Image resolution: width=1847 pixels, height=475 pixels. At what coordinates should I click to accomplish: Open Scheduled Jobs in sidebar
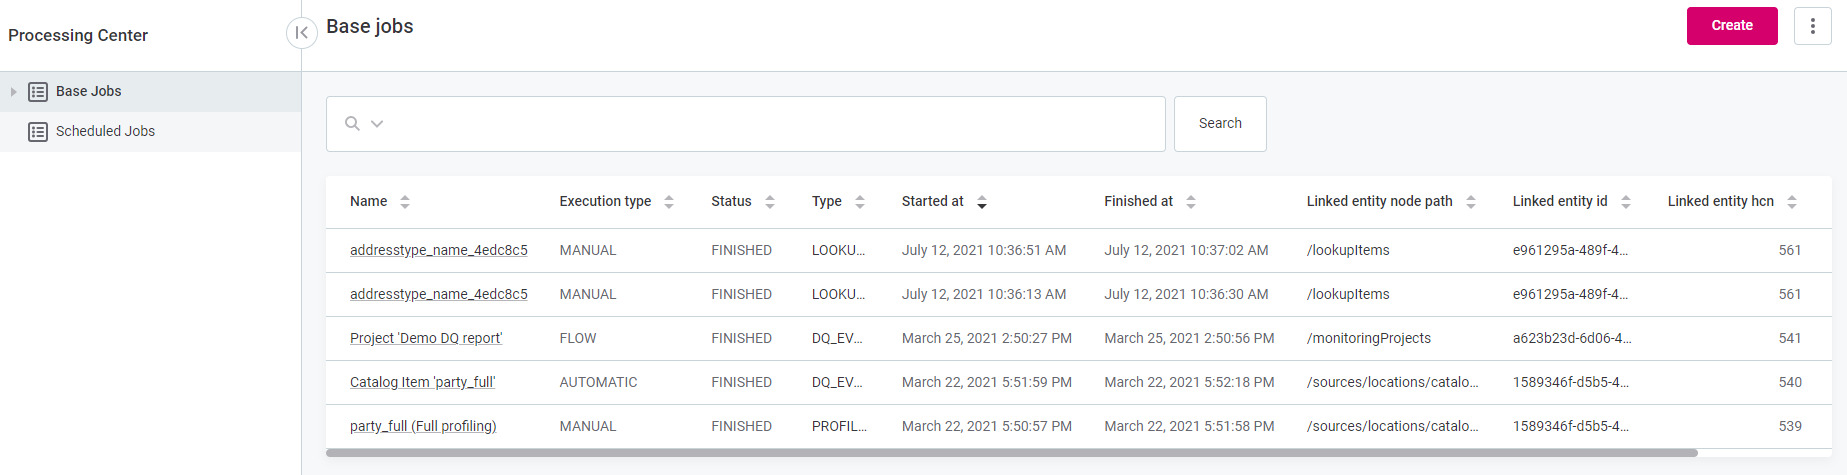click(105, 132)
